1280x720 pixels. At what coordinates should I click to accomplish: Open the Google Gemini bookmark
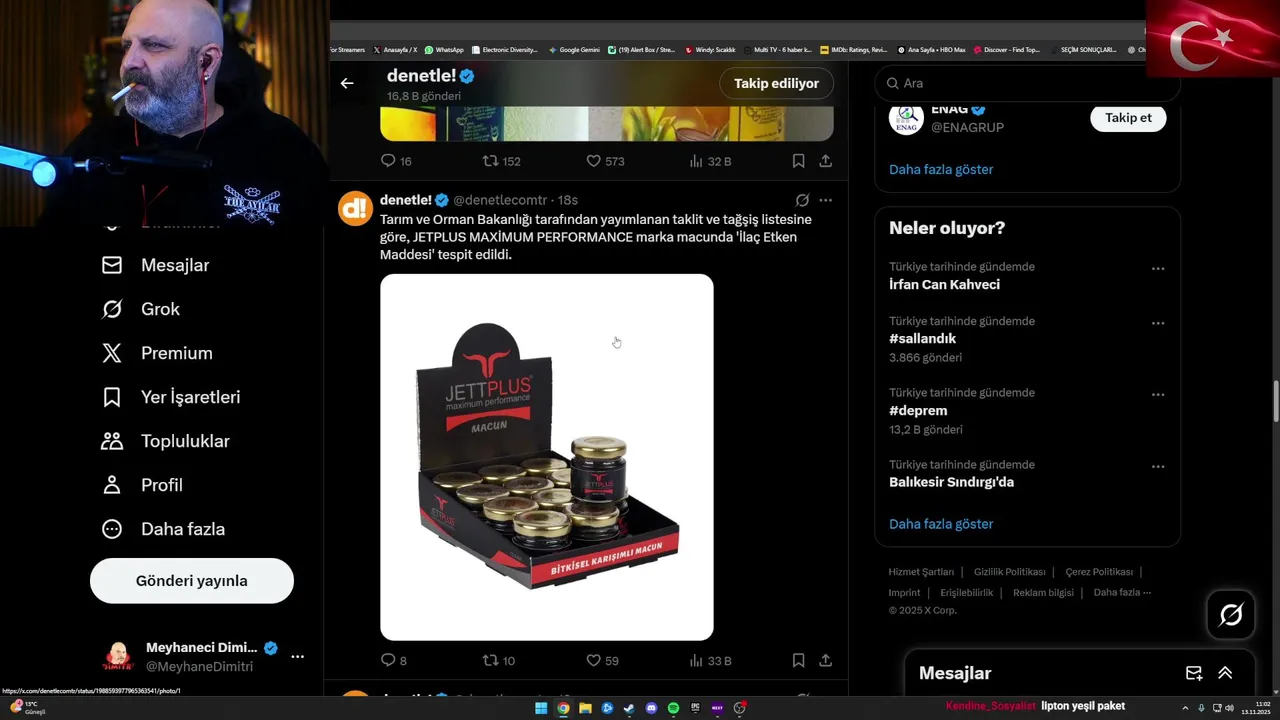[574, 50]
